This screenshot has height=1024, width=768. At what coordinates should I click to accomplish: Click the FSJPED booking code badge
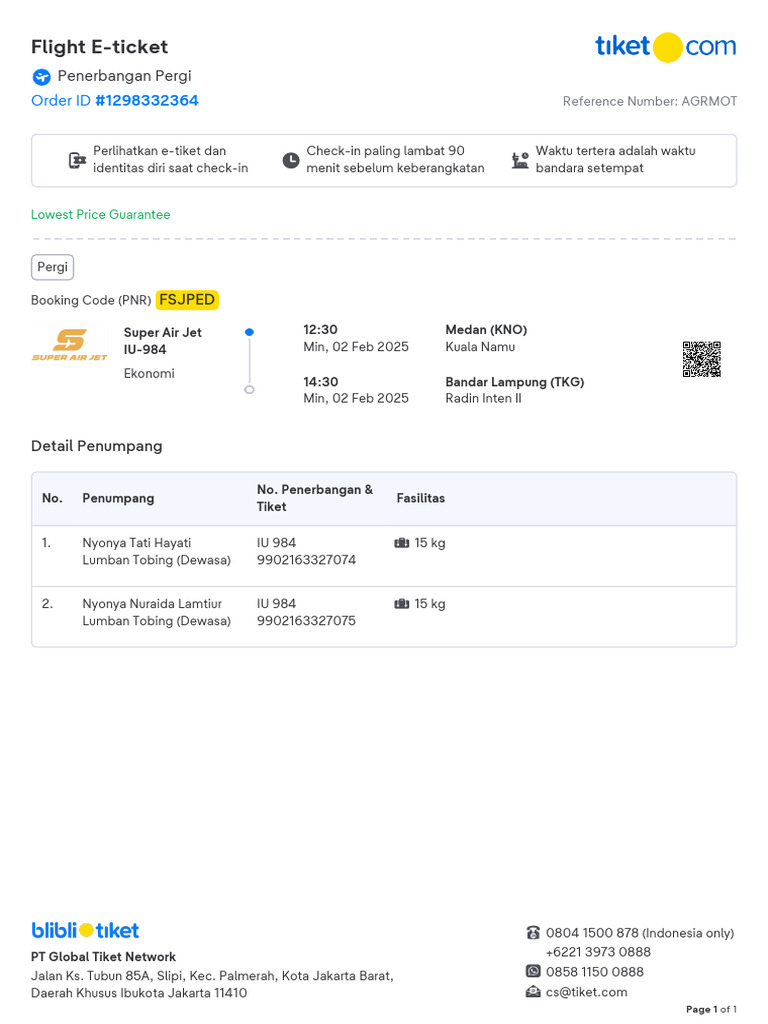(187, 300)
